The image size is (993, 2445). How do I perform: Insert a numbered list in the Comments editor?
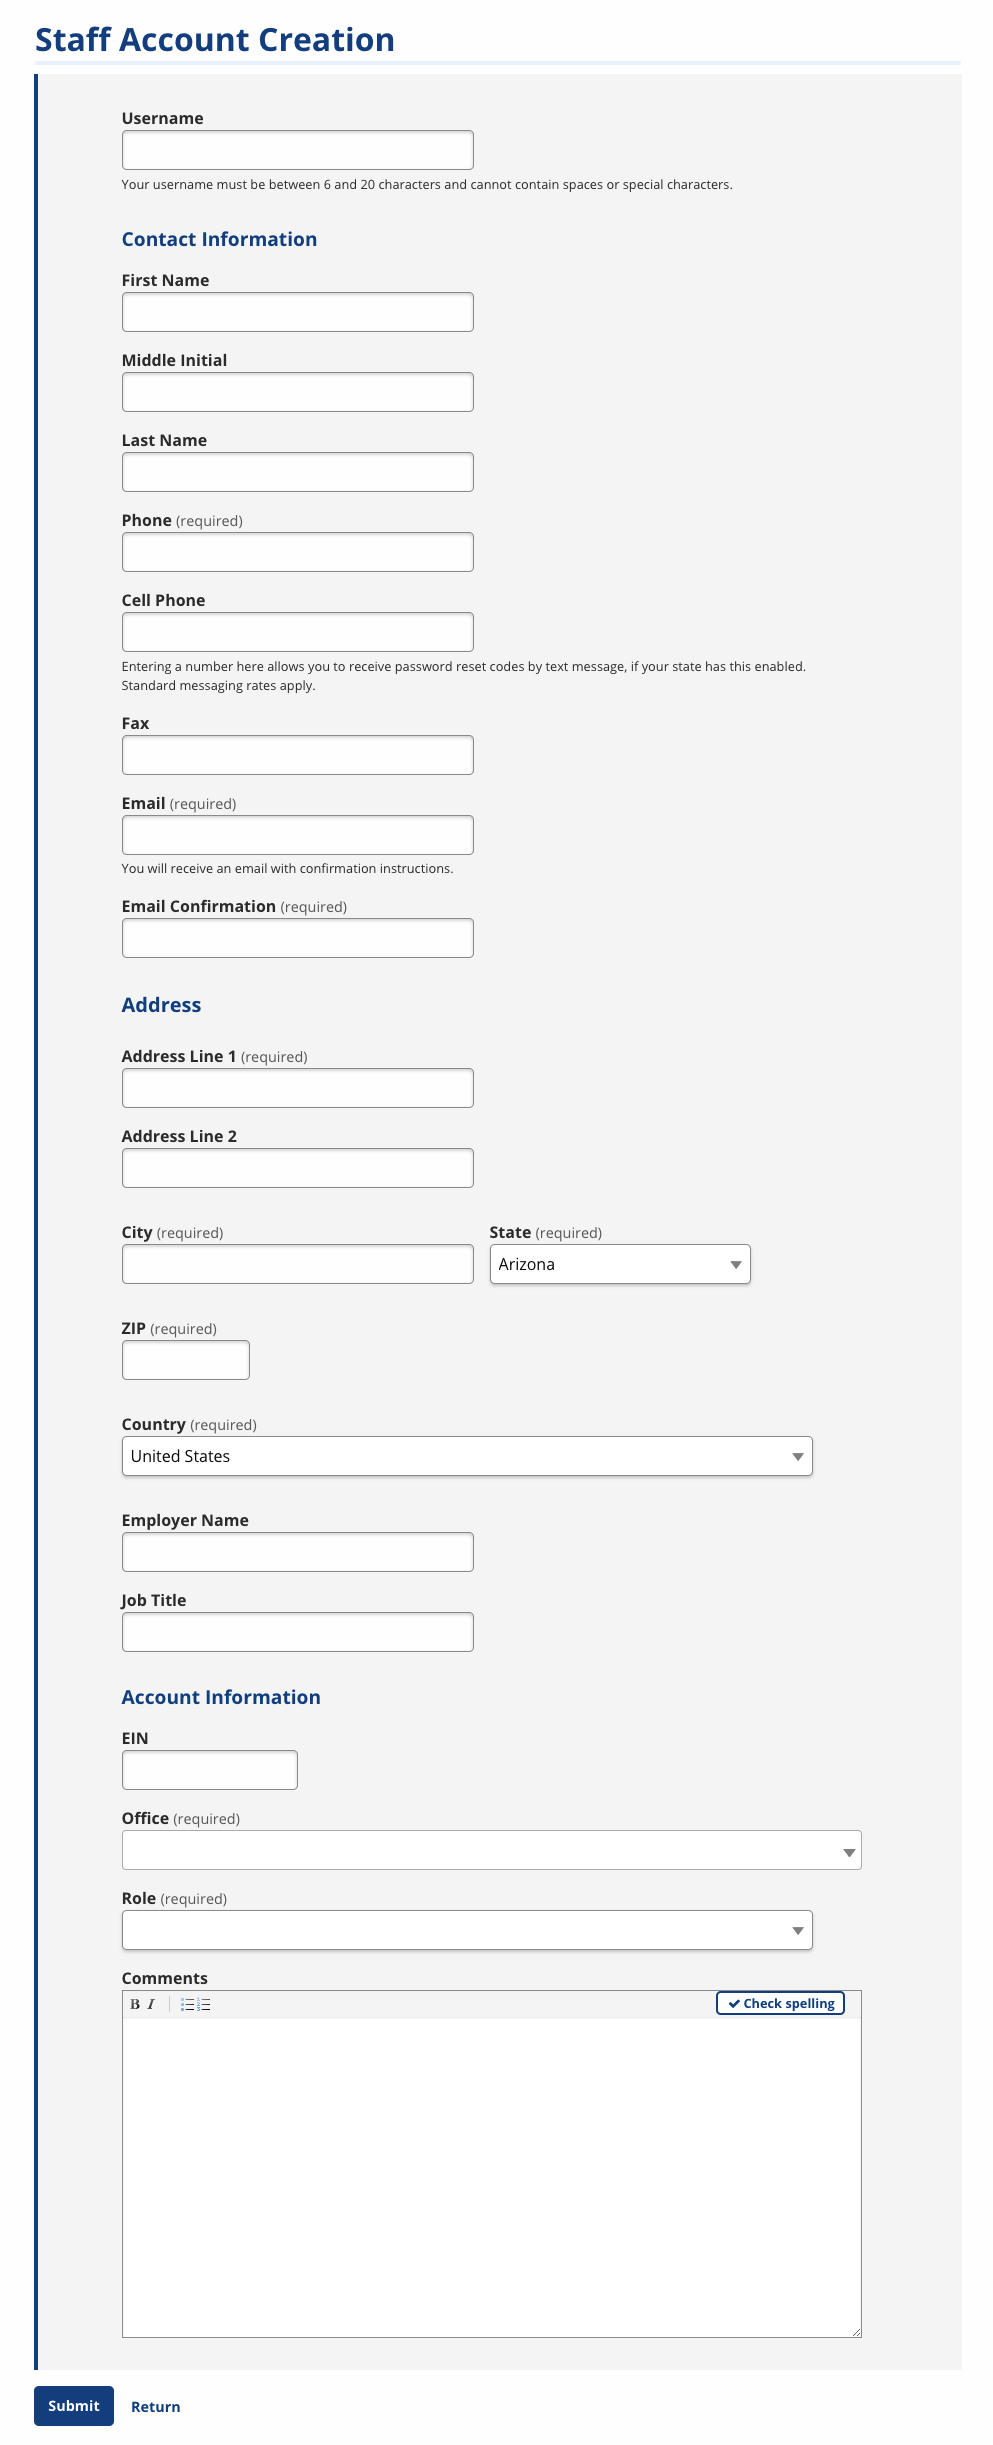204,2003
